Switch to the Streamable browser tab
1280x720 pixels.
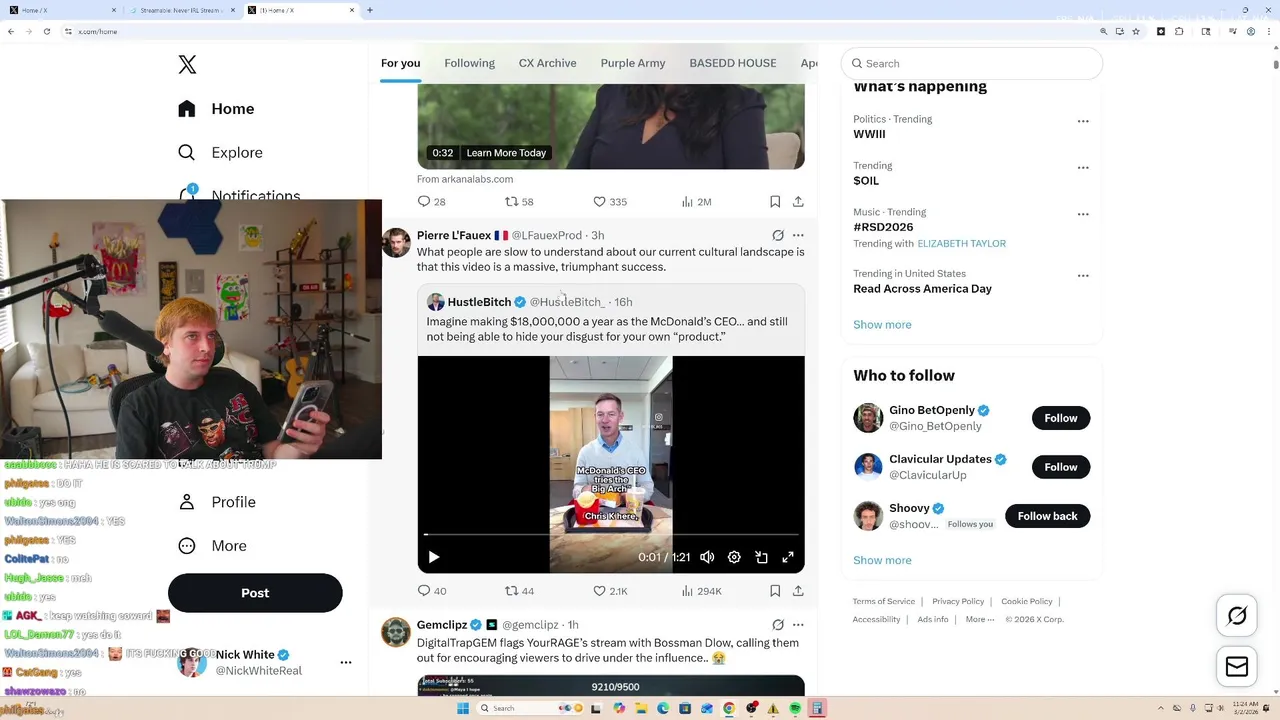coord(182,10)
